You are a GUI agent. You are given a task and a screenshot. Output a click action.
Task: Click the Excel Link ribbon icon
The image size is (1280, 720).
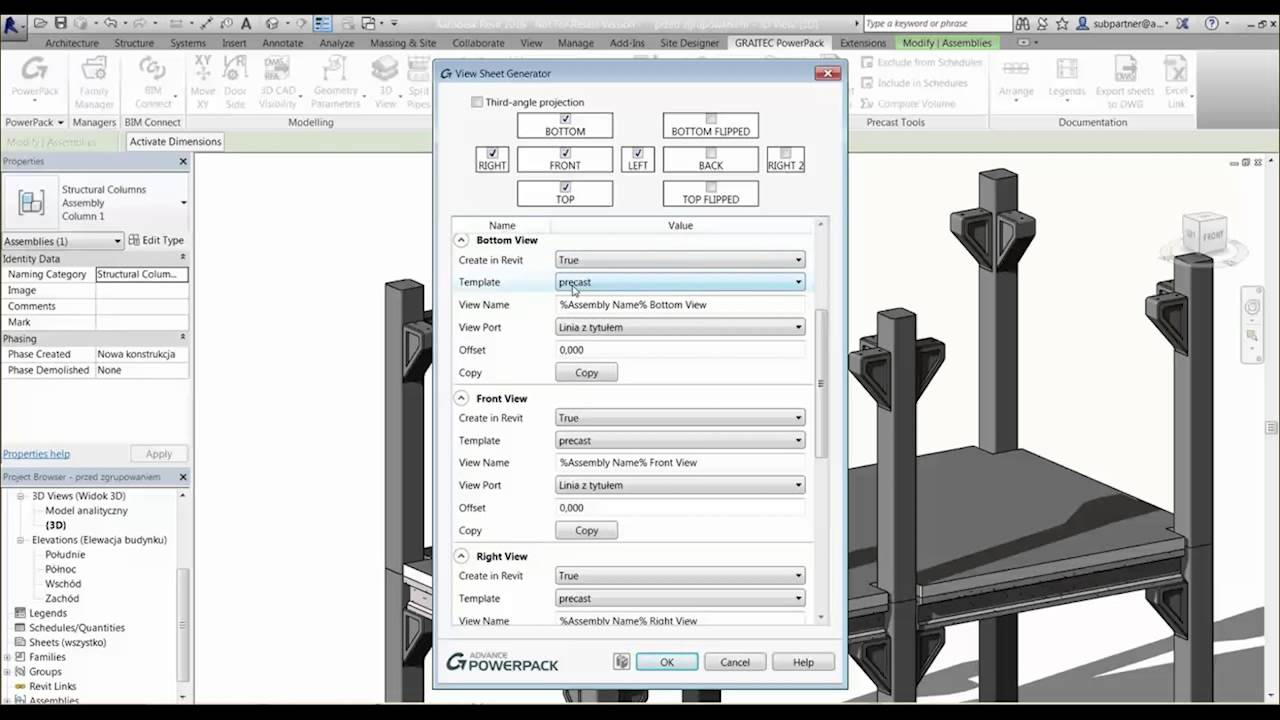pyautogui.click(x=1176, y=82)
